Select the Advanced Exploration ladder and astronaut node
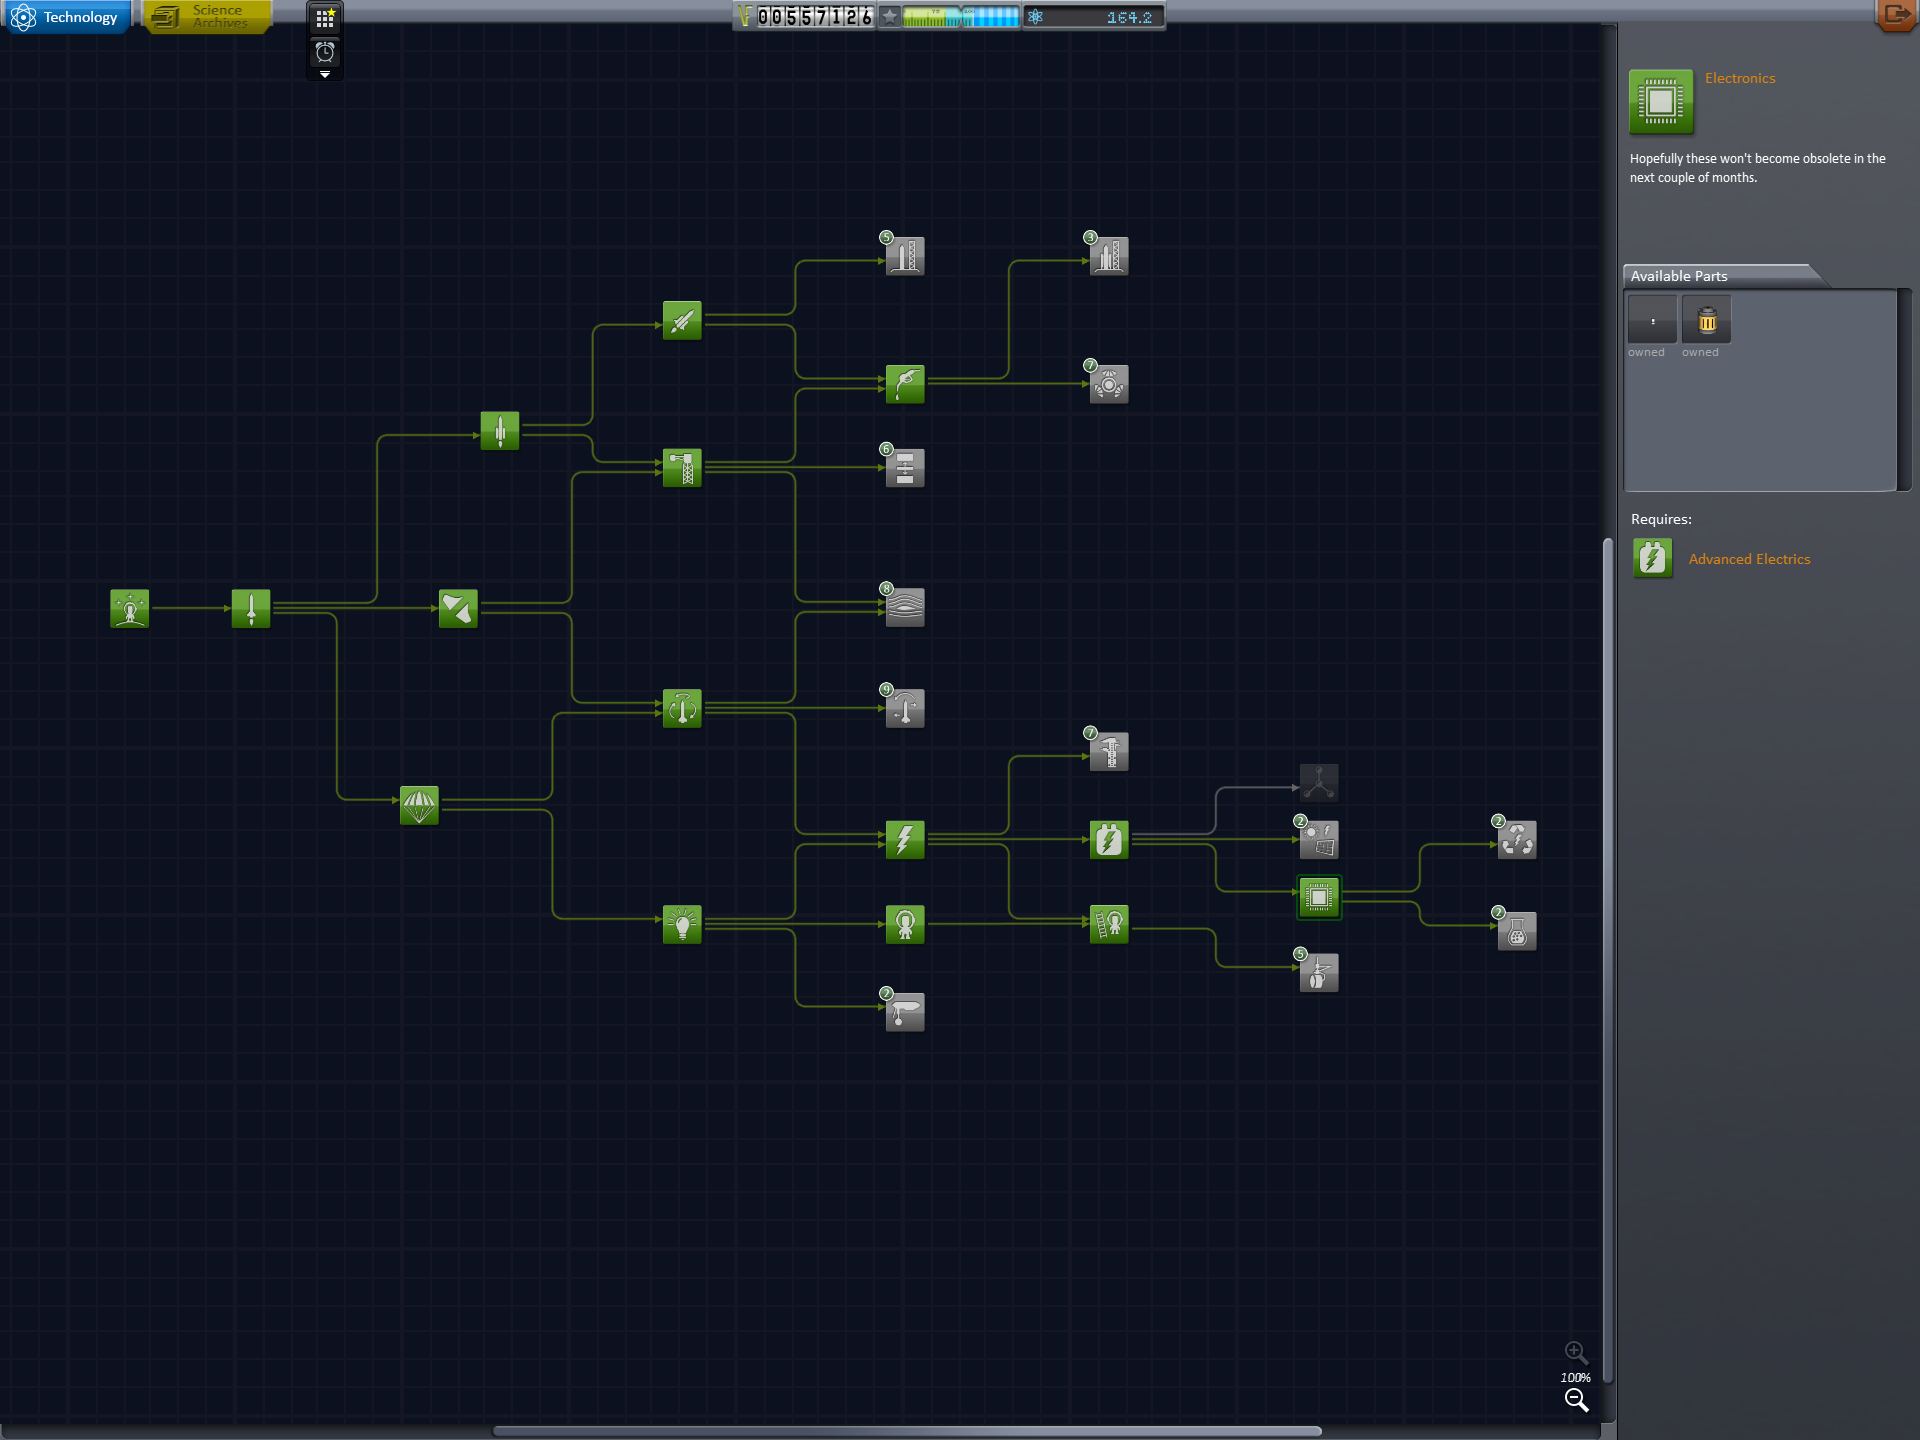Screen dimensions: 1920x1440 [1109, 924]
